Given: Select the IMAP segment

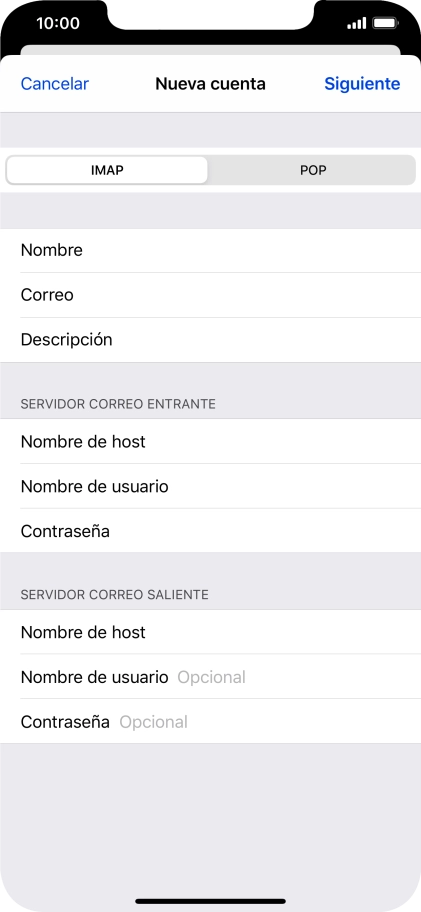Looking at the screenshot, I should point(107,170).
